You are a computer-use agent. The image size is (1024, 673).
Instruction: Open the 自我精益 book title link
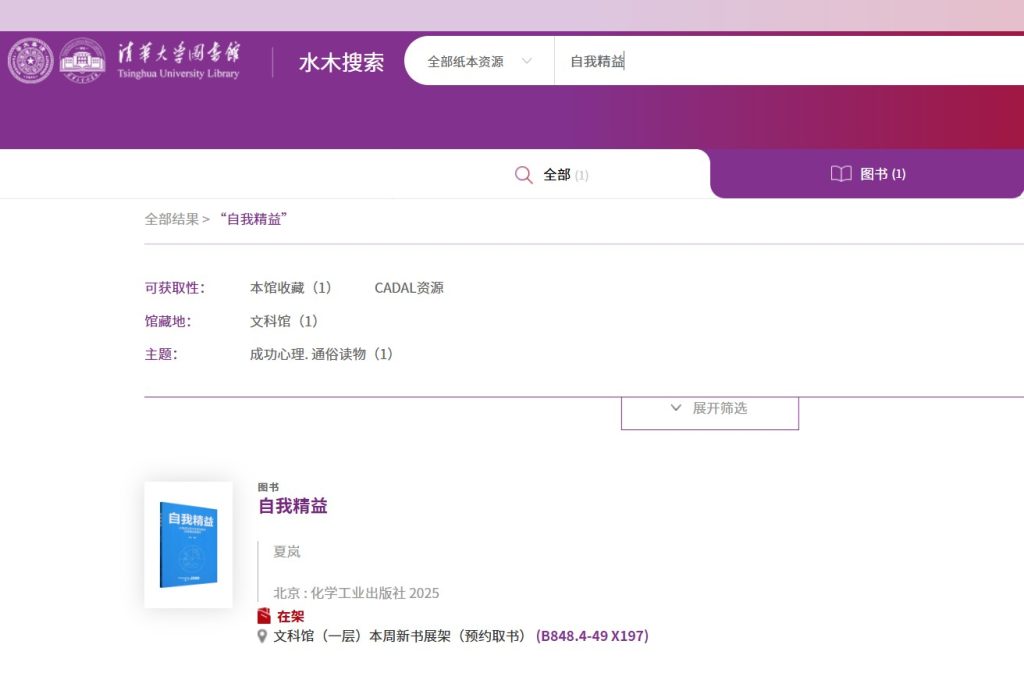(x=293, y=506)
